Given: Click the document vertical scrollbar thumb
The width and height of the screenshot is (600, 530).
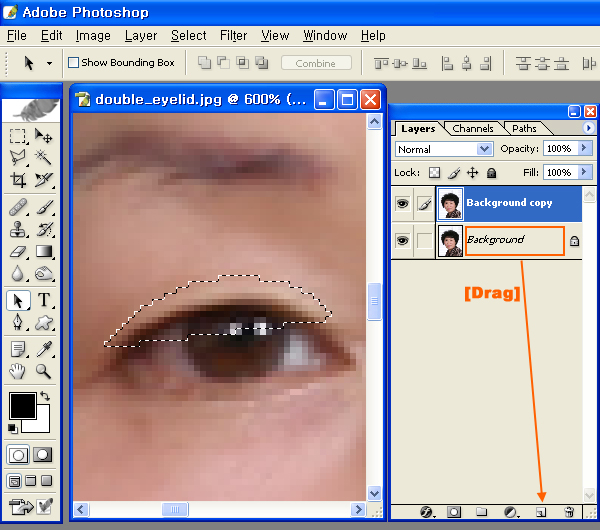Looking at the screenshot, I should (x=374, y=301).
